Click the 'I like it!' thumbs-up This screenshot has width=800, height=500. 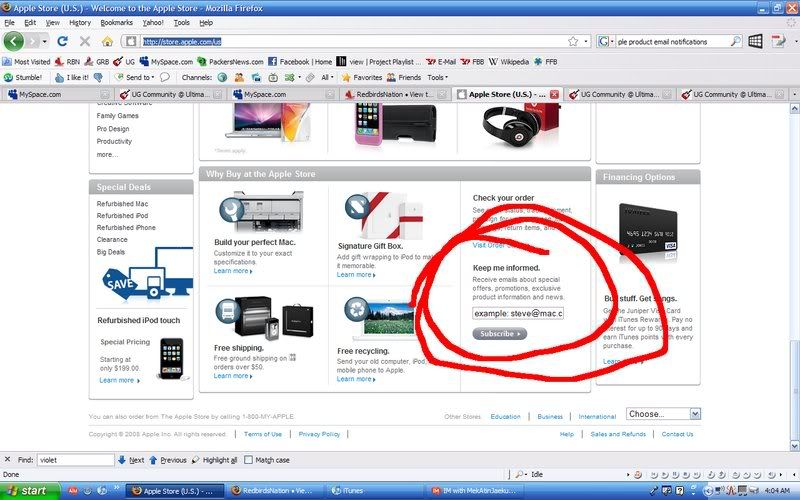71,78
